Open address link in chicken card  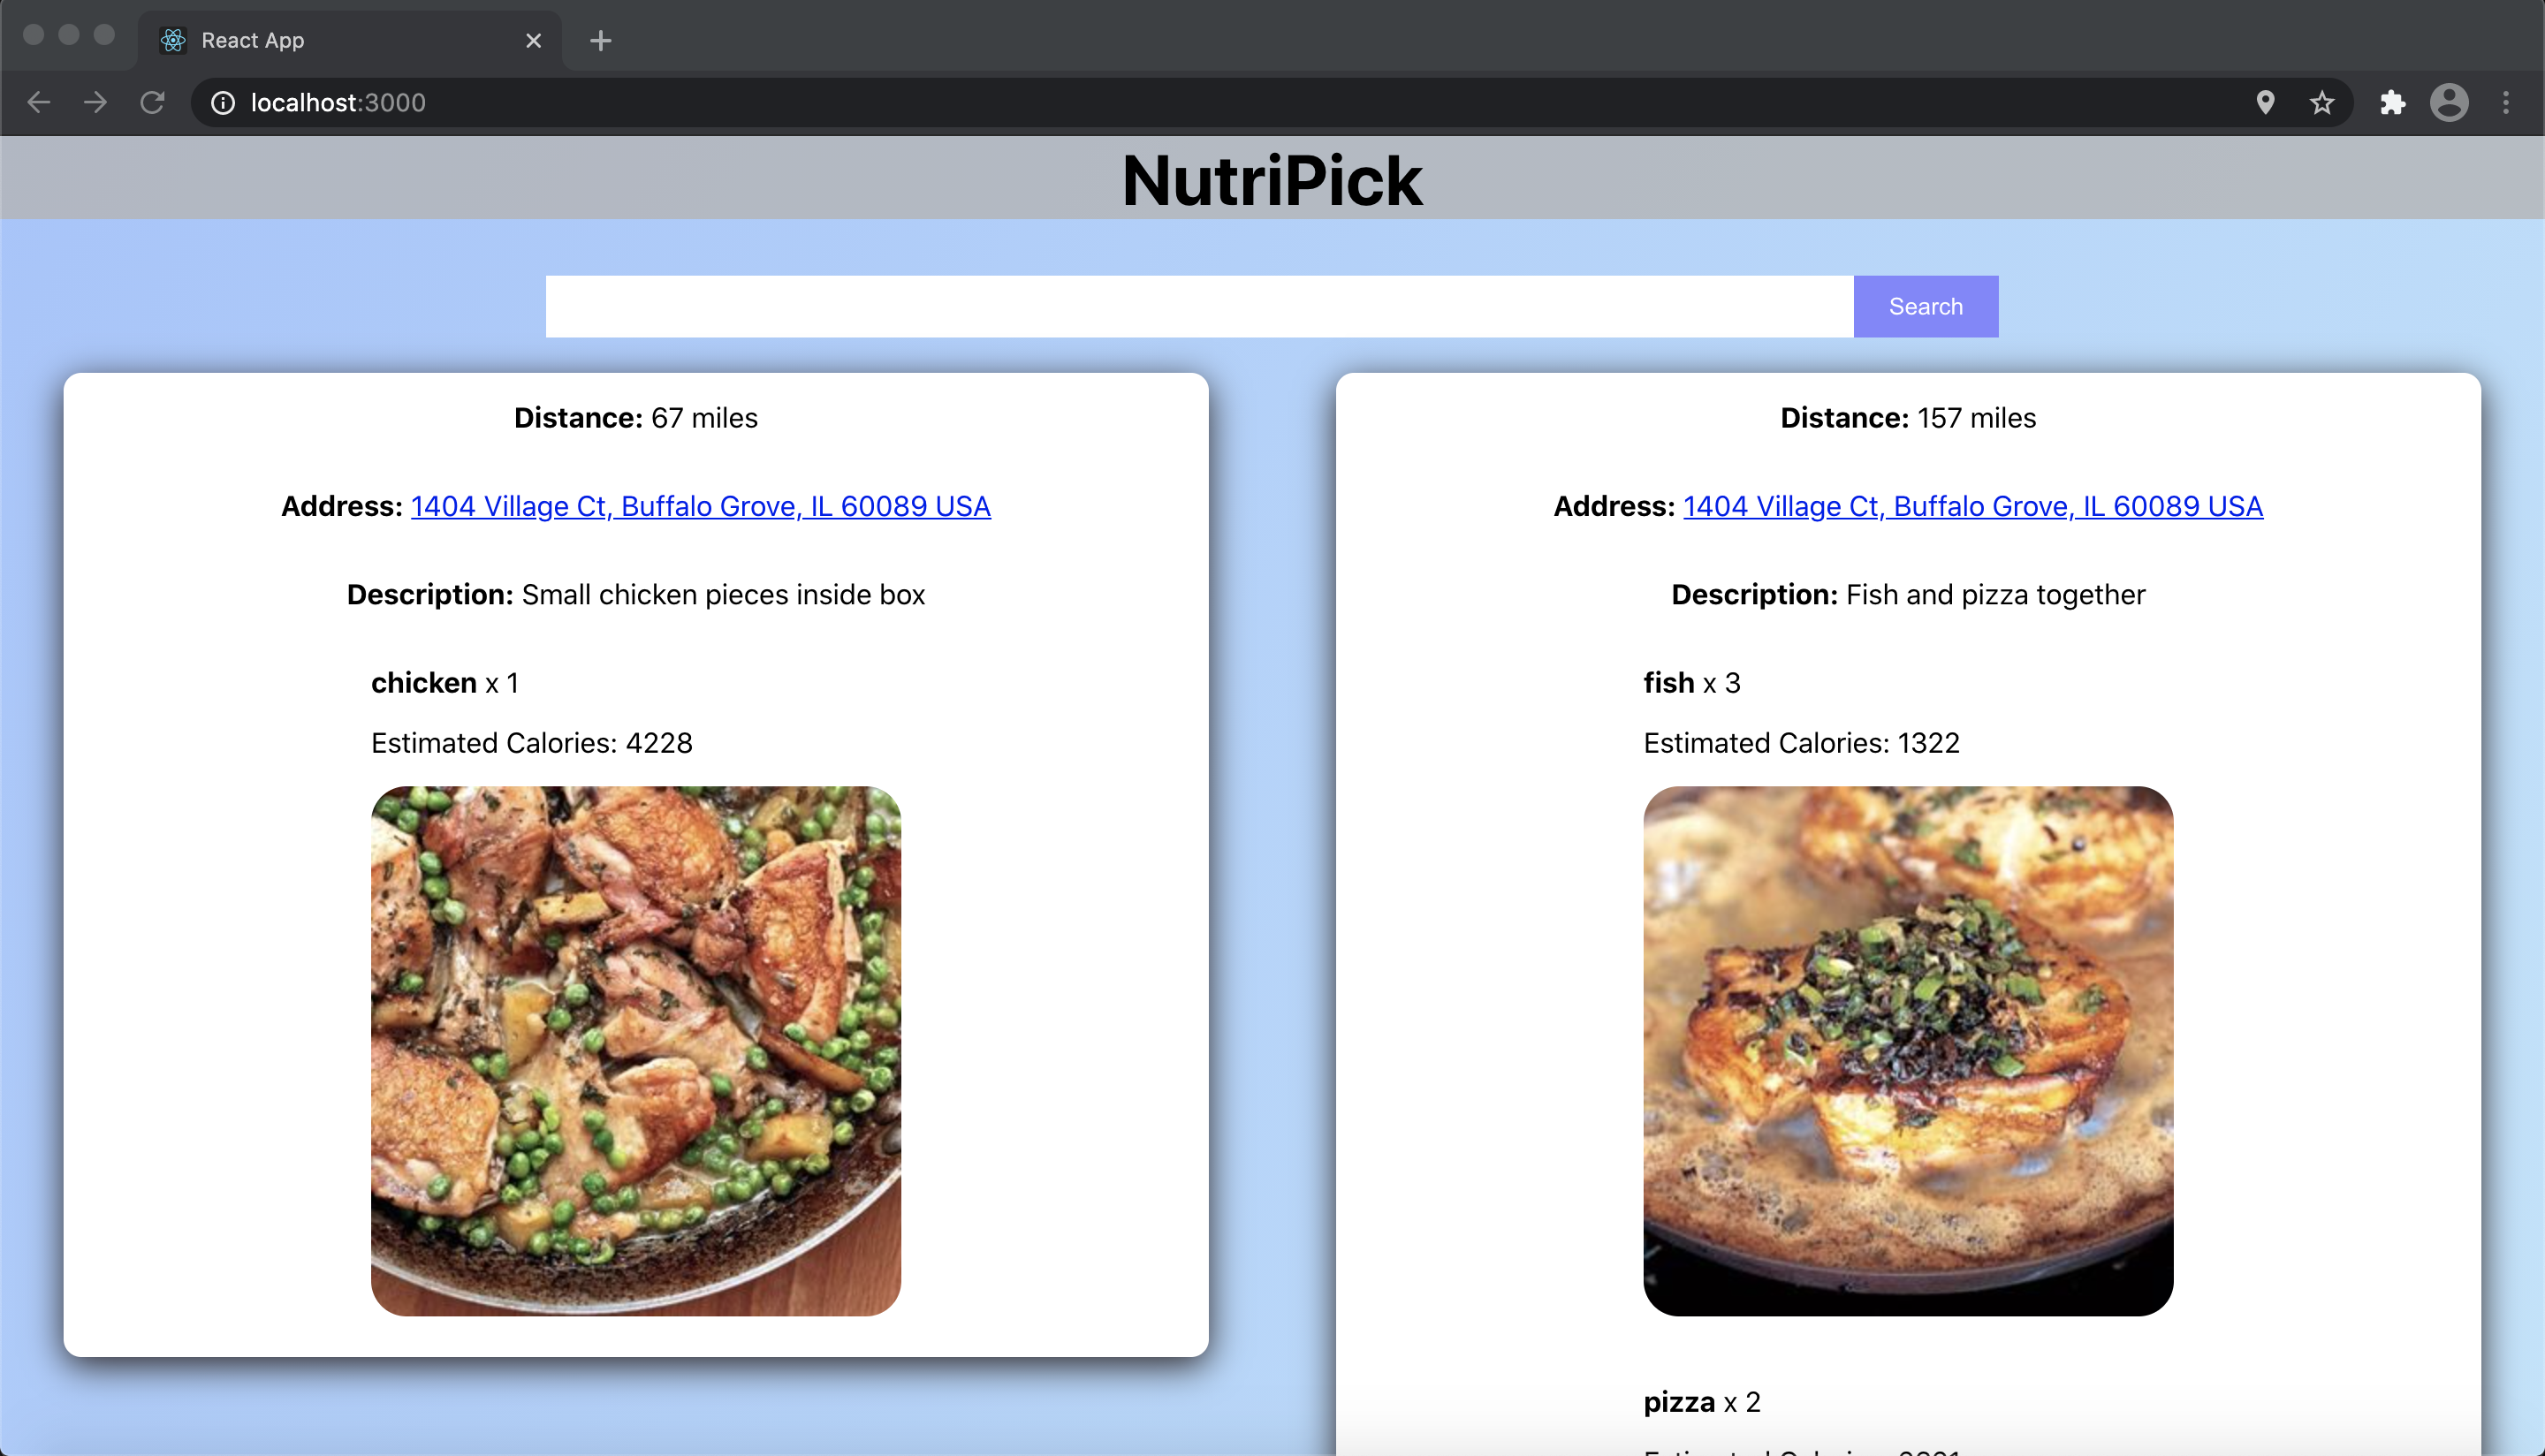(x=700, y=506)
